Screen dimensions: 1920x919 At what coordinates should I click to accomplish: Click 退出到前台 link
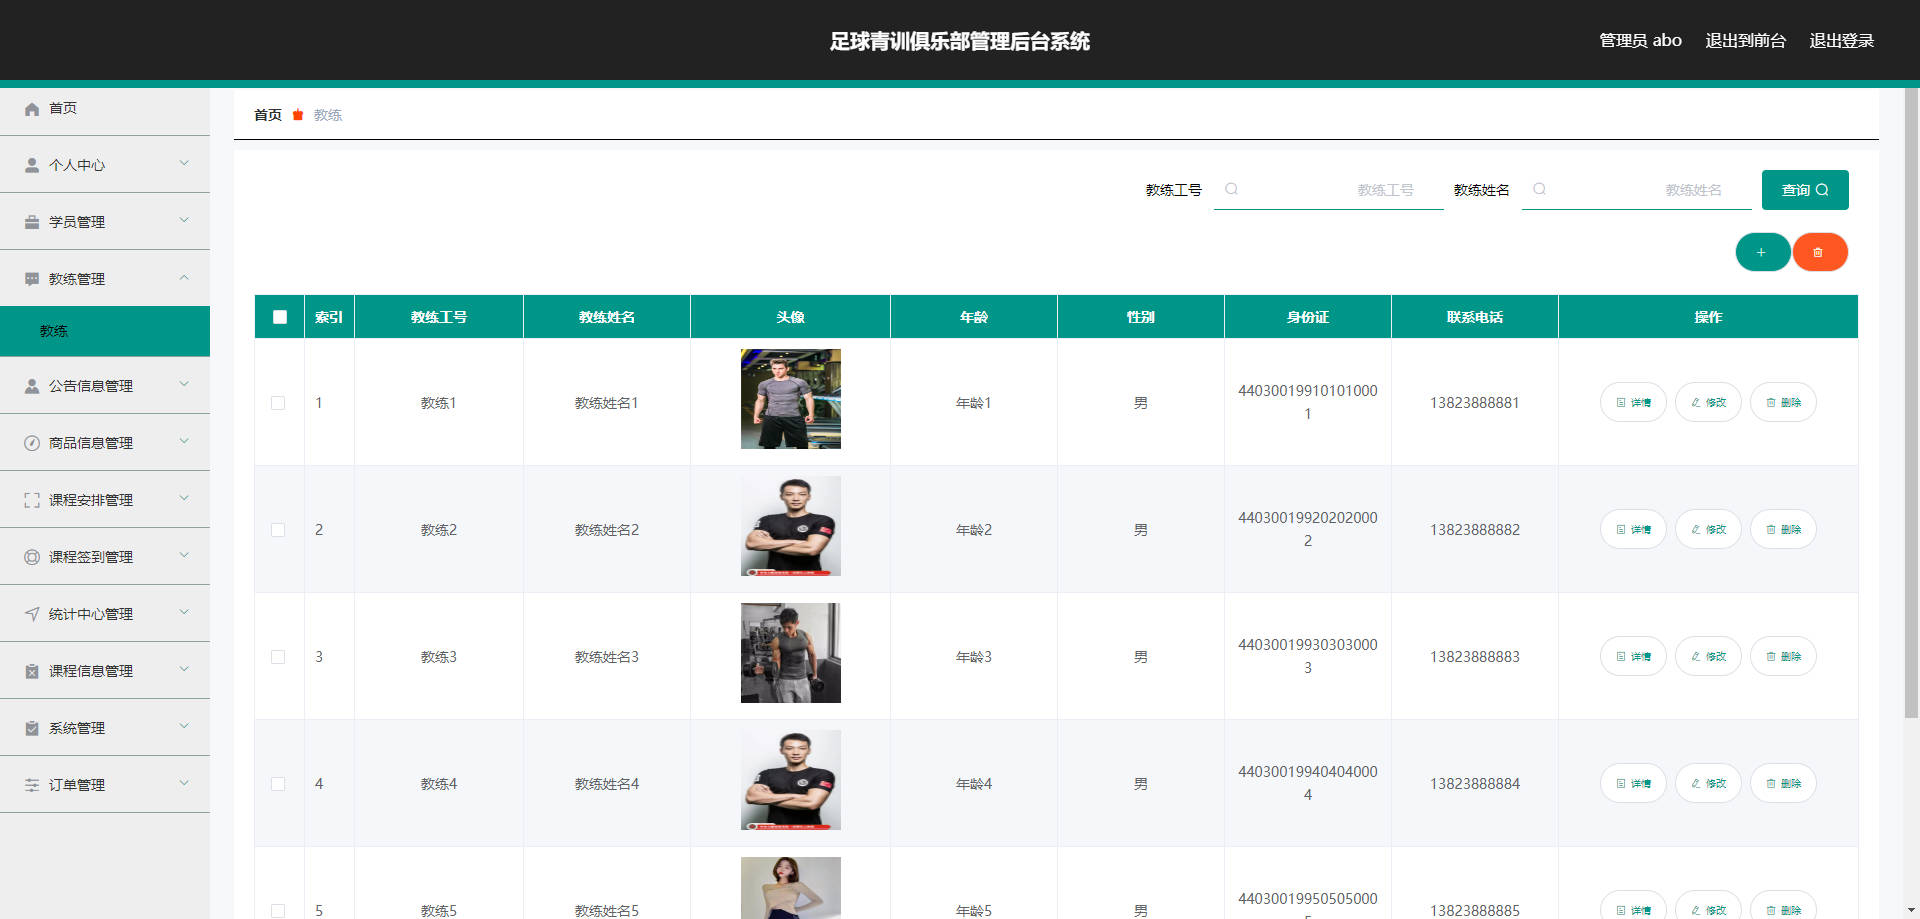[x=1745, y=41]
